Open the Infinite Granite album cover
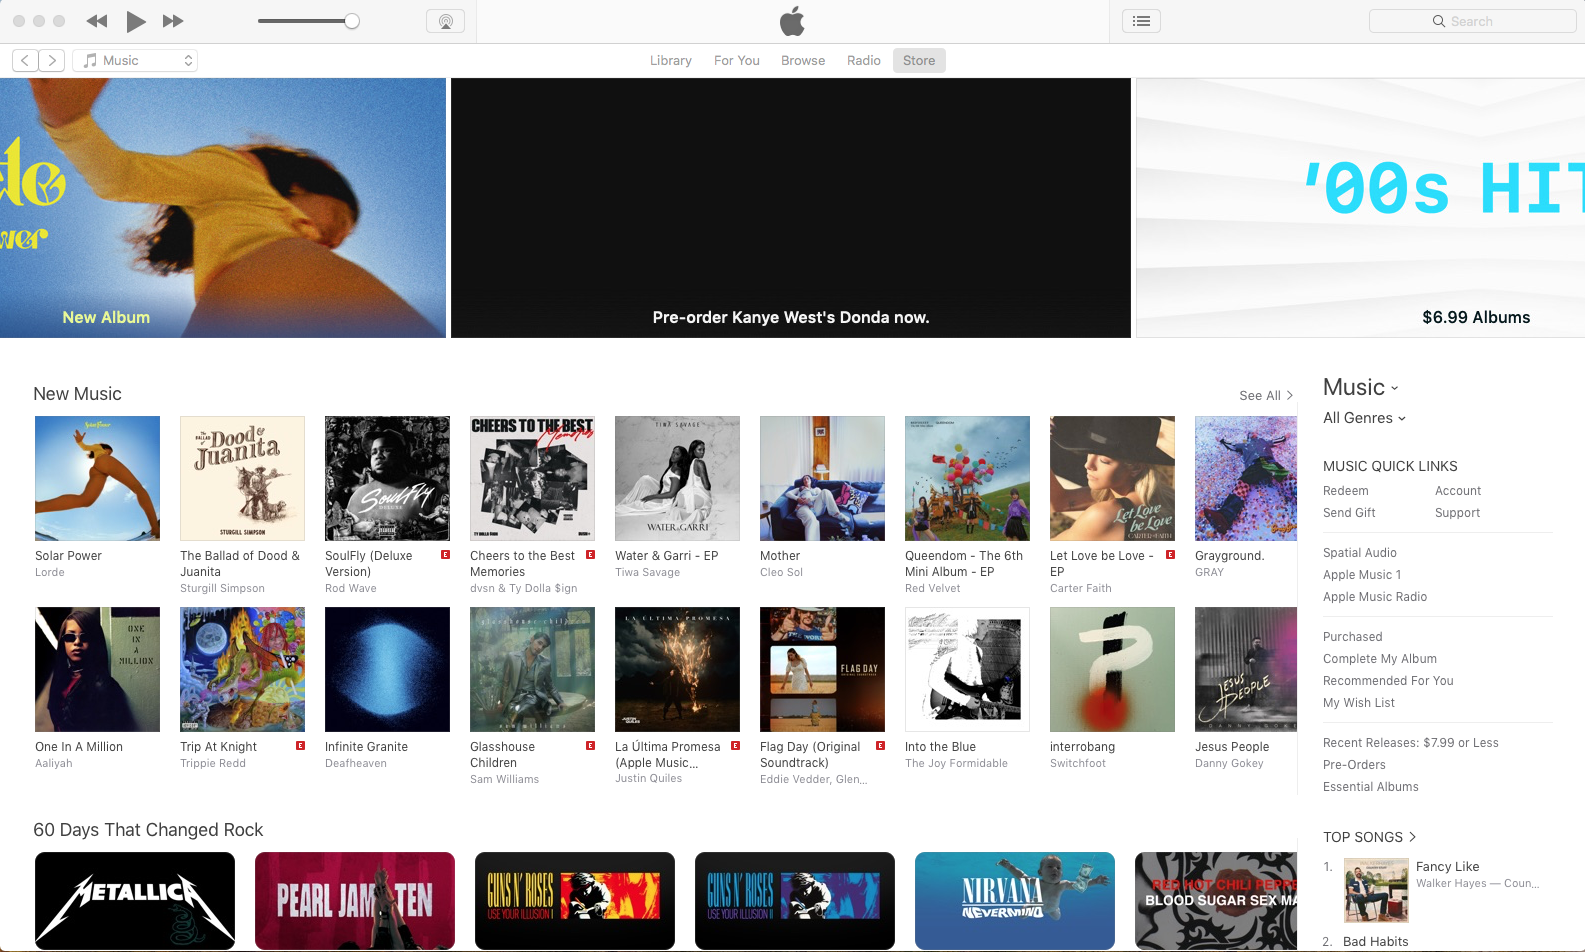This screenshot has height=952, width=1585. pyautogui.click(x=387, y=669)
